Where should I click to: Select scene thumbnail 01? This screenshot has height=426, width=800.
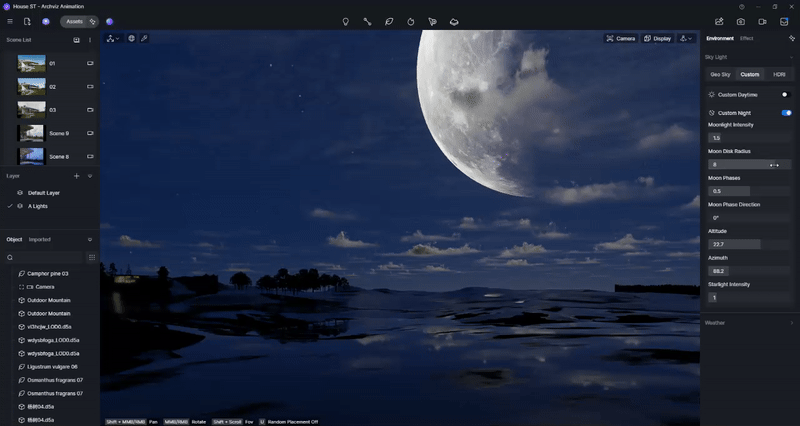tap(31, 63)
